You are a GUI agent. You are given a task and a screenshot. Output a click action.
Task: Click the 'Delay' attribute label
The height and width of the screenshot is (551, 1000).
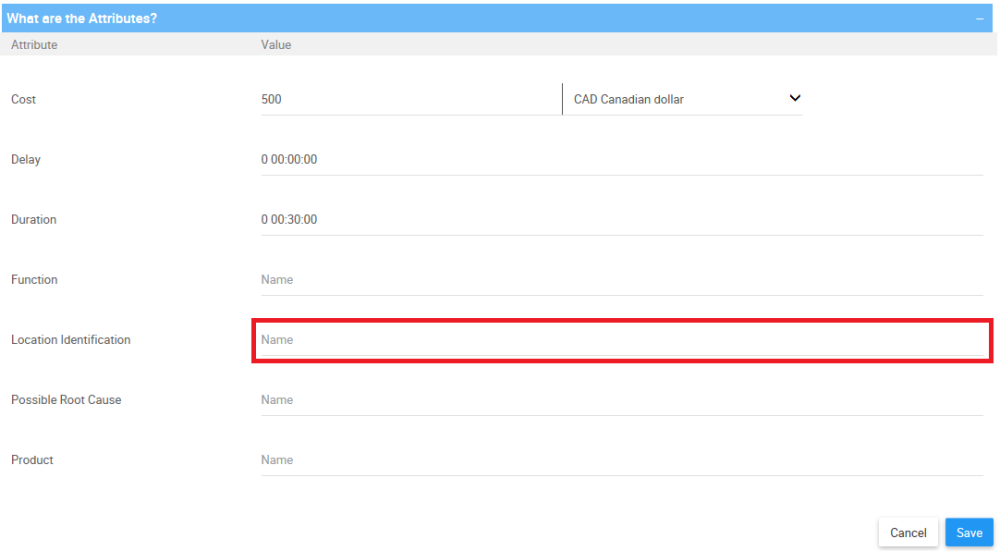coord(26,159)
